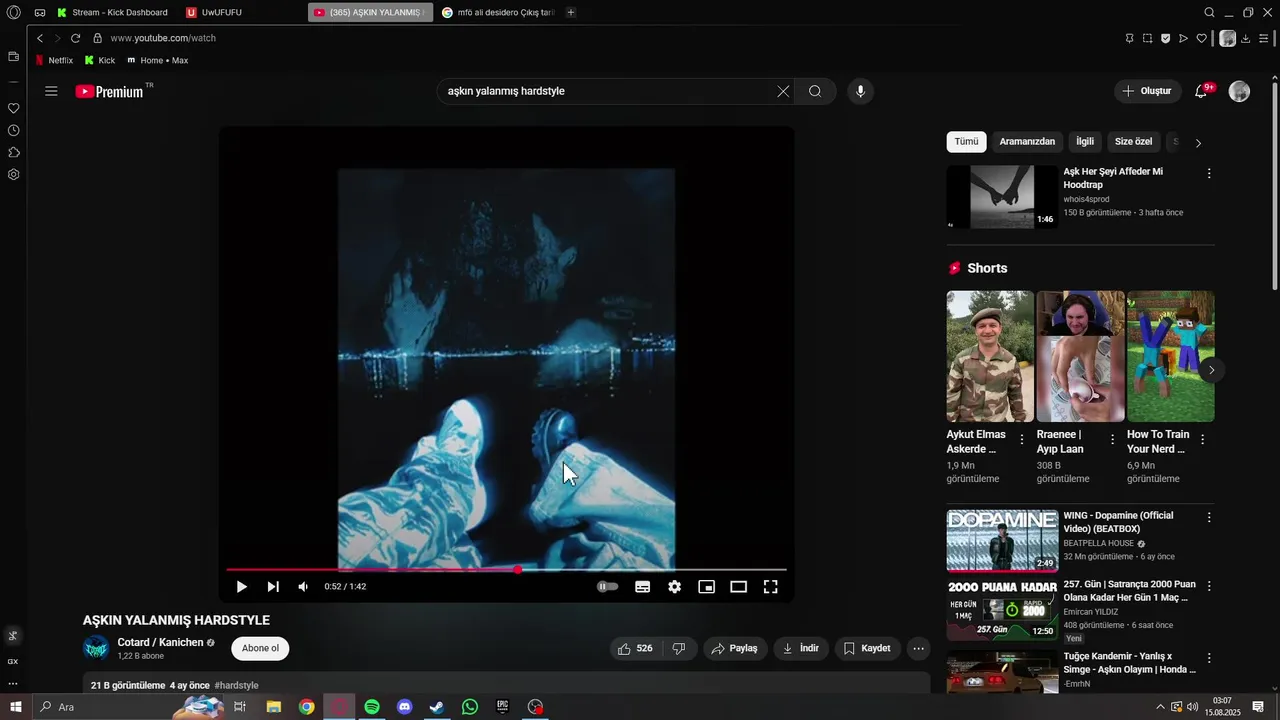
Task: Open YouTube hamburger guide menu
Action: (51, 91)
